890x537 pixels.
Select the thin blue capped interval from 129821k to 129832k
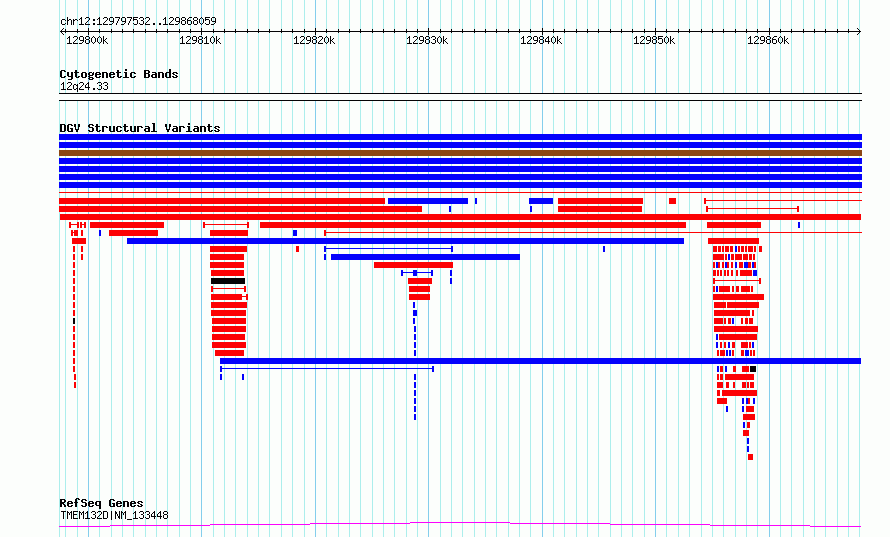(x=388, y=249)
